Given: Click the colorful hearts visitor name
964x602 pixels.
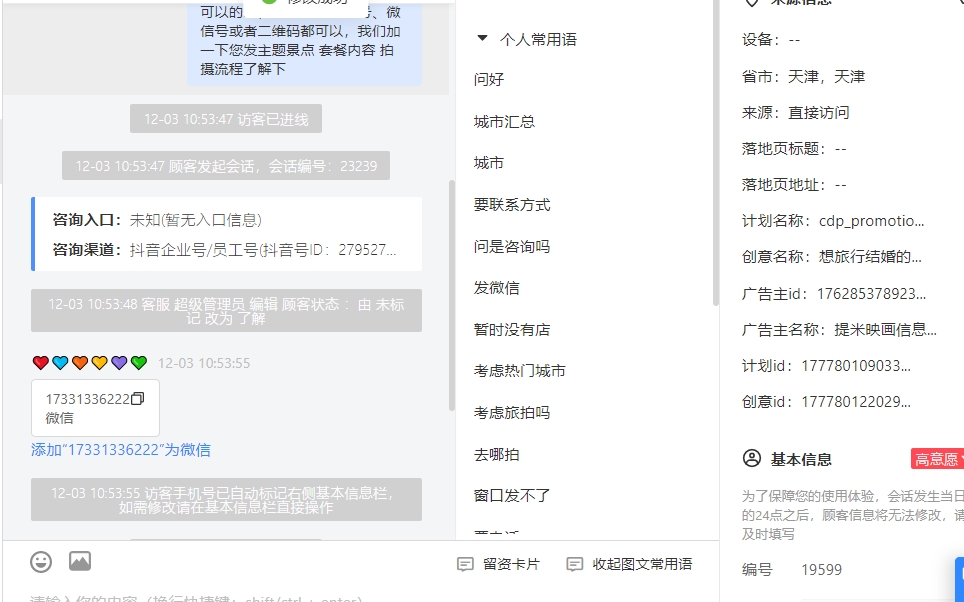Looking at the screenshot, I should coord(90,363).
